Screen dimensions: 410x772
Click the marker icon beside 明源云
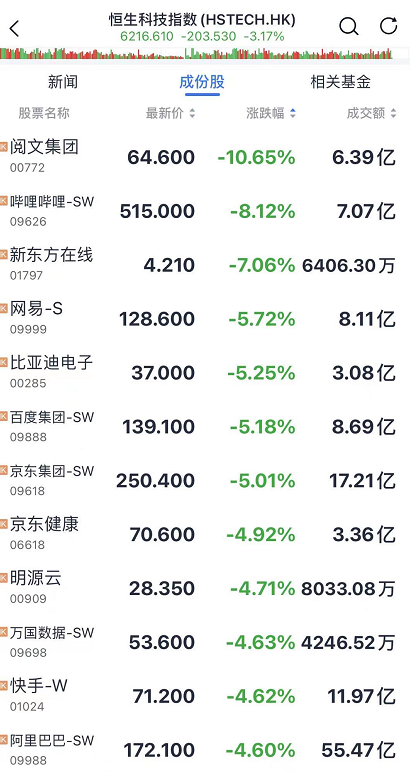tap(4, 578)
